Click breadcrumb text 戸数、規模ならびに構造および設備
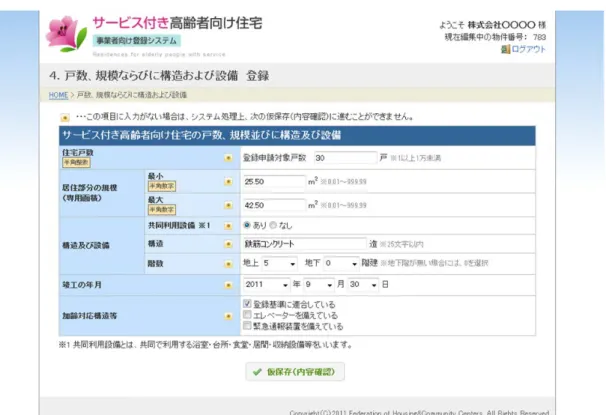Viewport: 606px width, 415px height. pos(132,95)
